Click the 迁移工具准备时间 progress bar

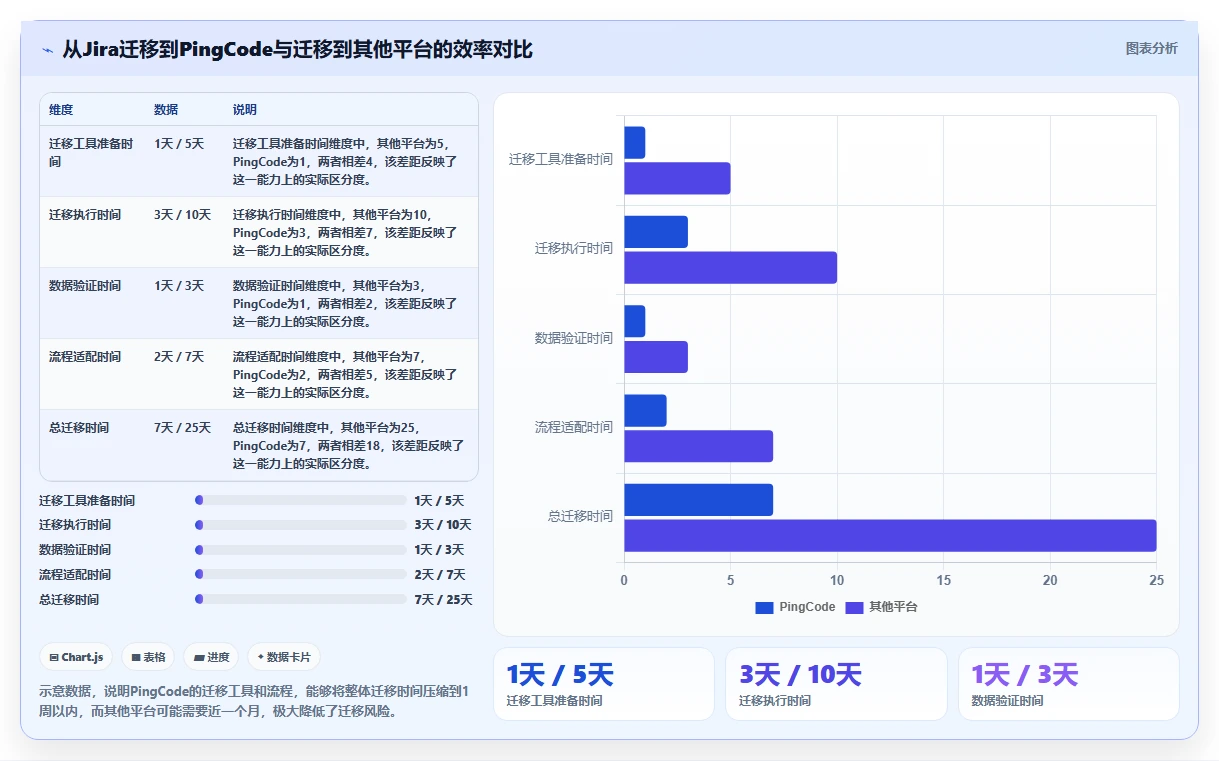[301, 500]
